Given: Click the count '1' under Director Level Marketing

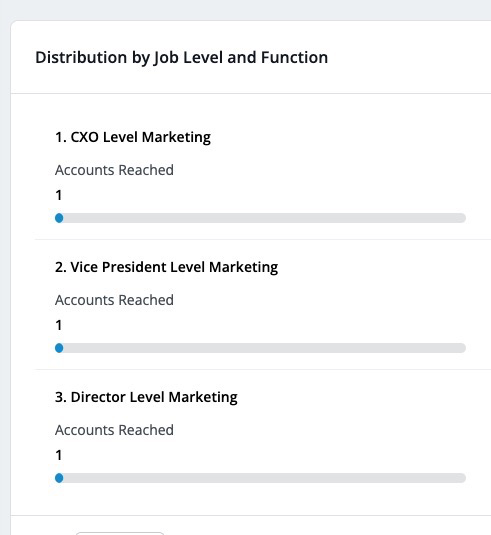Looking at the screenshot, I should pyautogui.click(x=59, y=455).
